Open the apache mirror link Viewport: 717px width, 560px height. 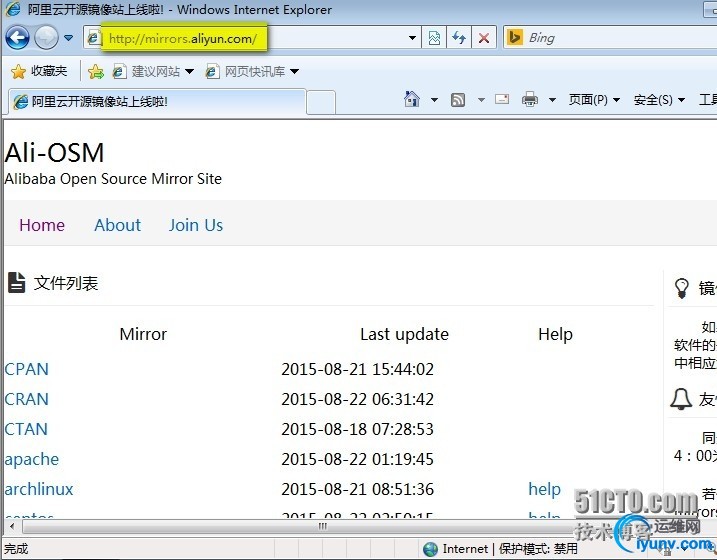32,459
